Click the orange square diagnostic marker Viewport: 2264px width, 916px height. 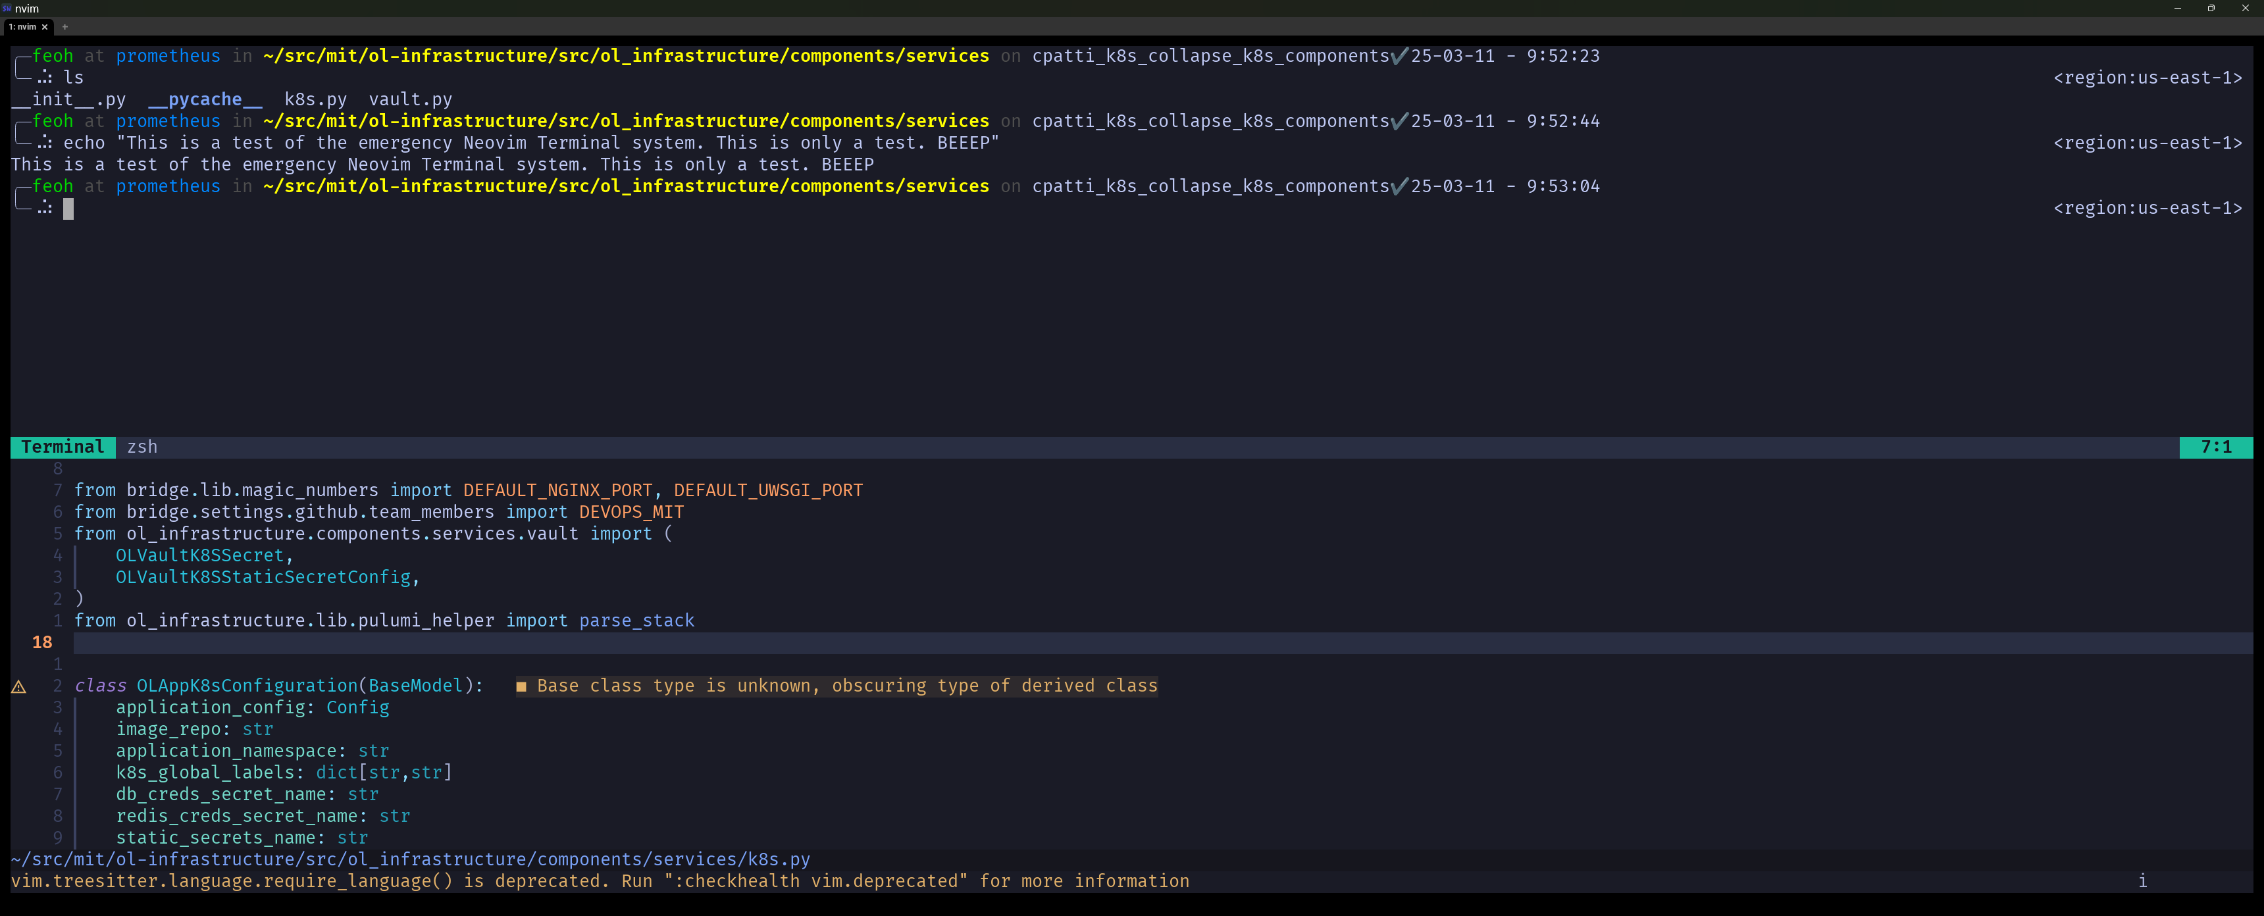click(x=521, y=686)
